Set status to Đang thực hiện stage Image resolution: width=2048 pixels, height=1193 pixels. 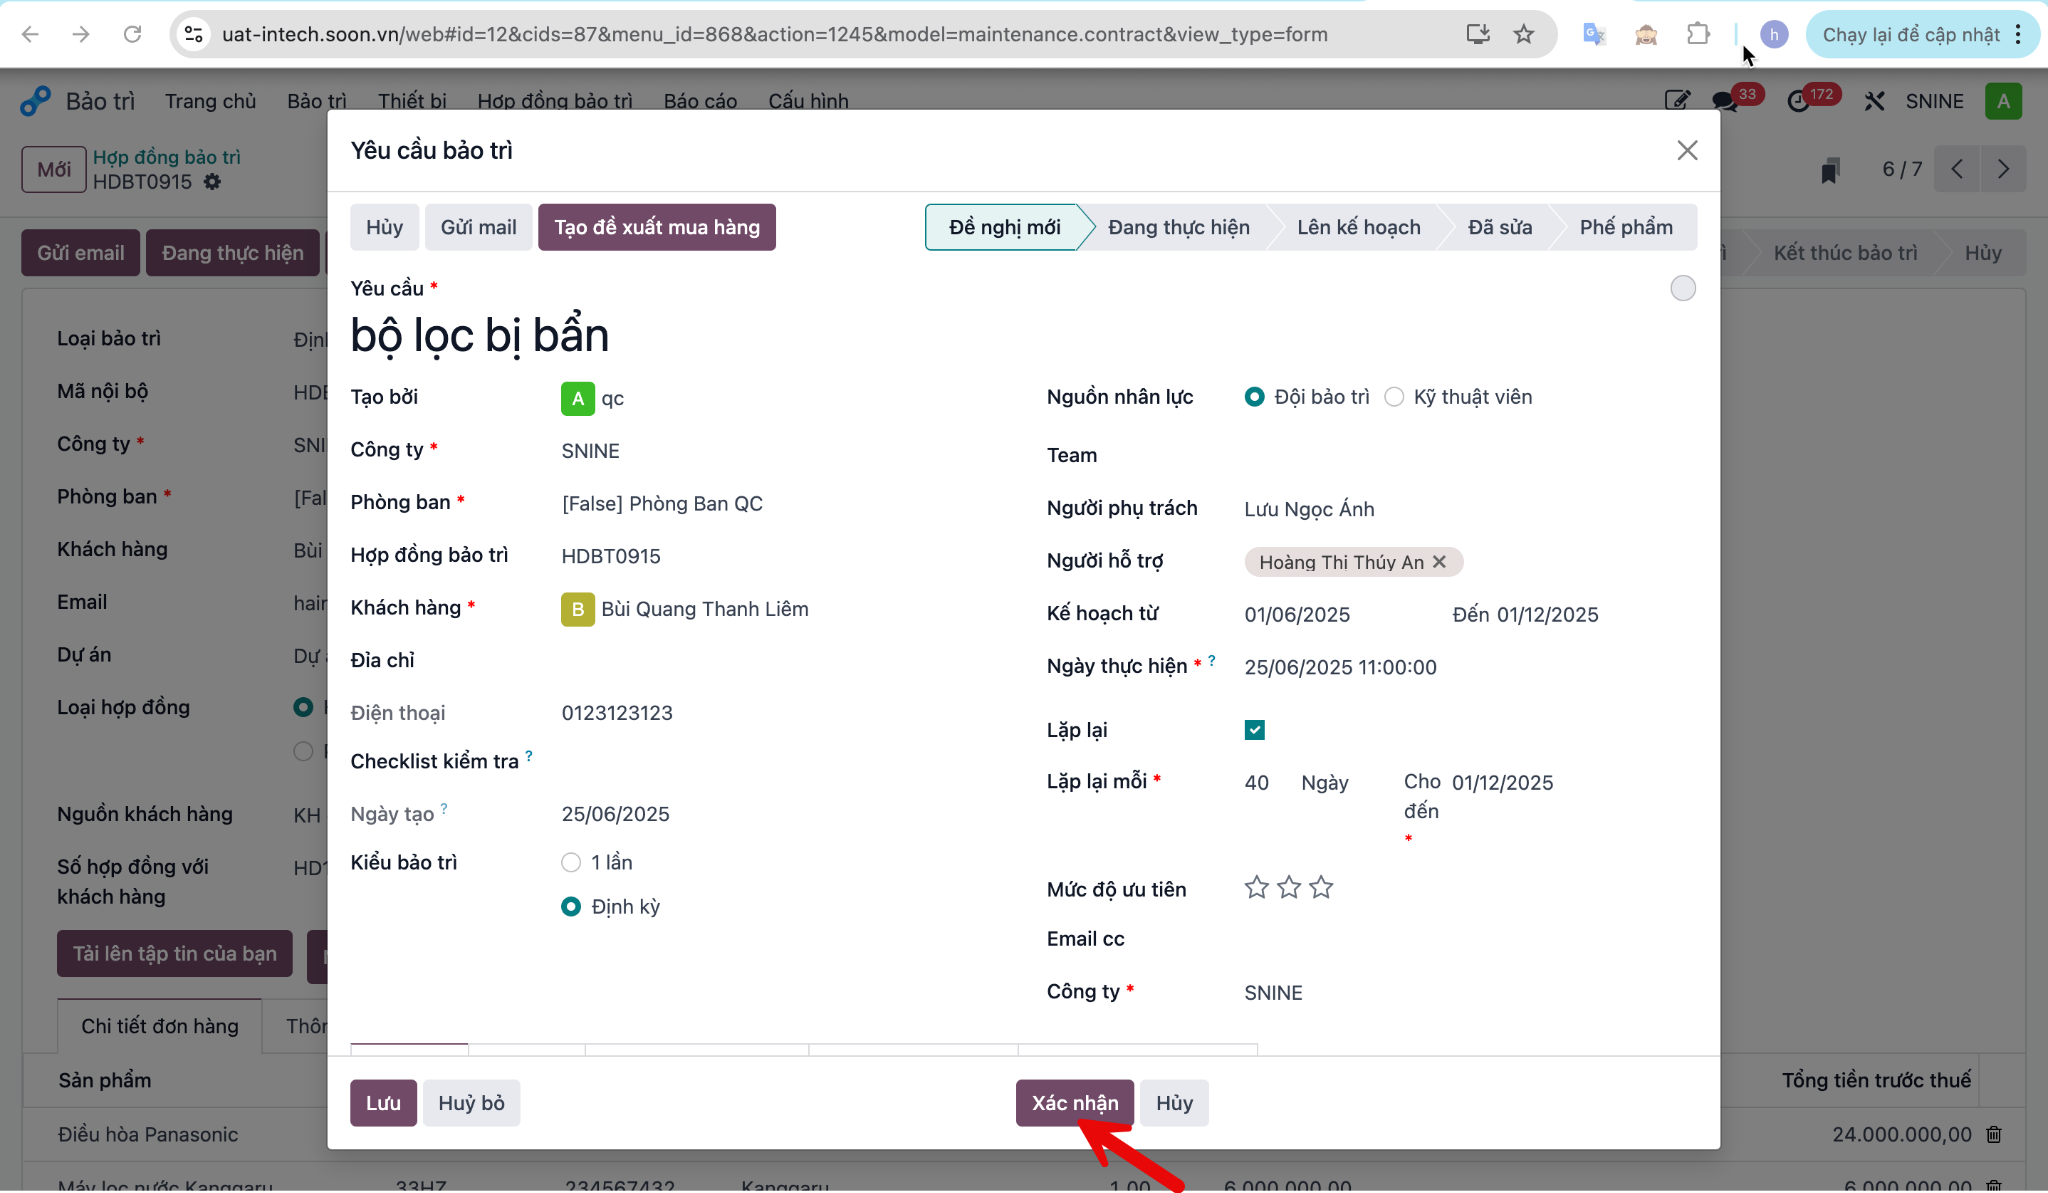(x=1179, y=227)
